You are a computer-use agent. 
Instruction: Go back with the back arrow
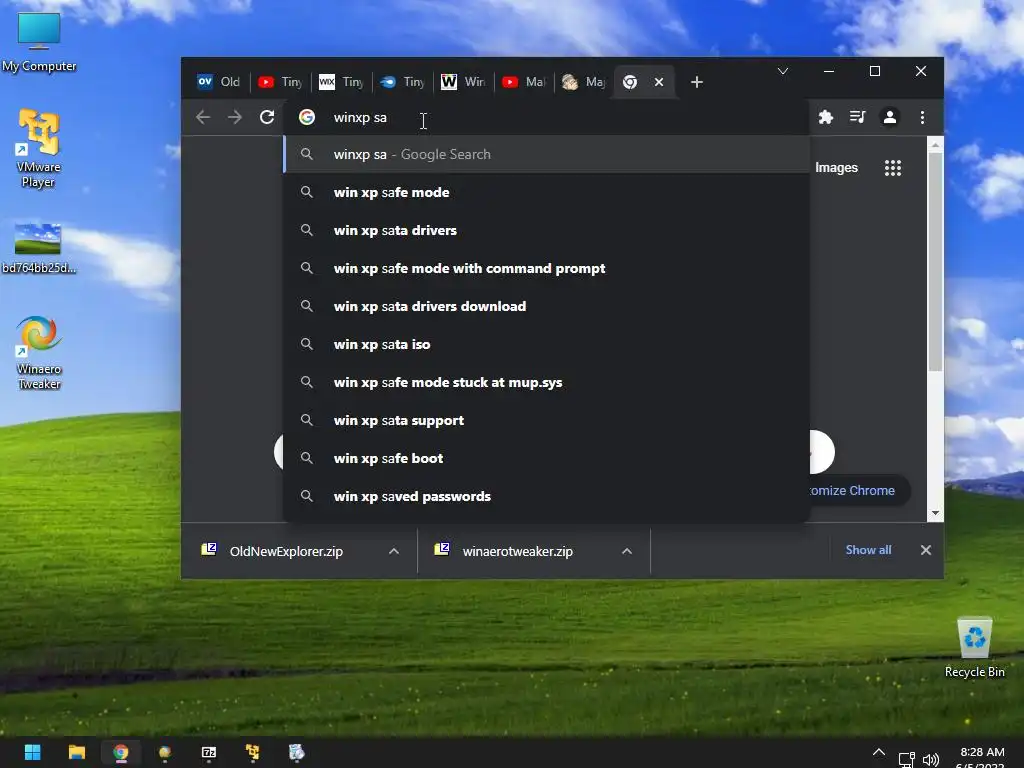tap(203, 118)
